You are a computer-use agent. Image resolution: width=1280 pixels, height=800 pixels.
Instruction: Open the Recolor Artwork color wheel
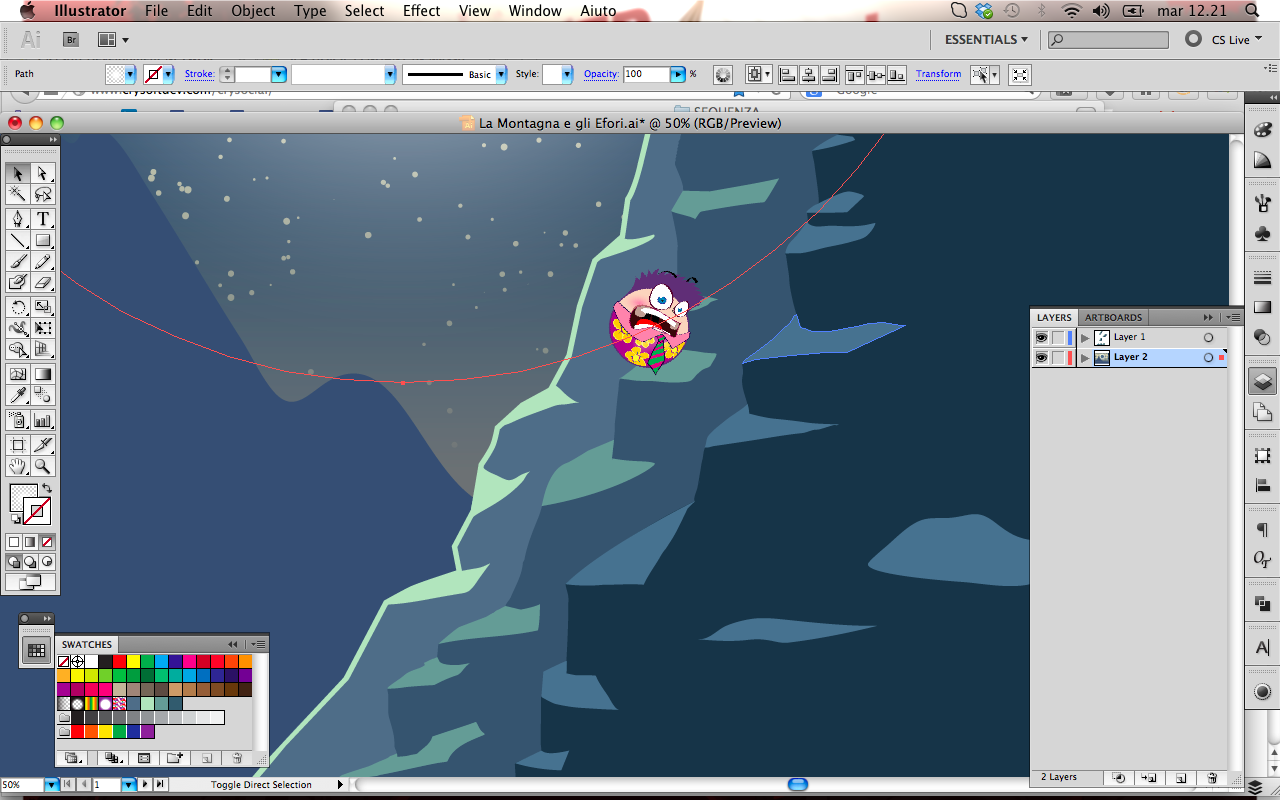pyautogui.click(x=722, y=75)
